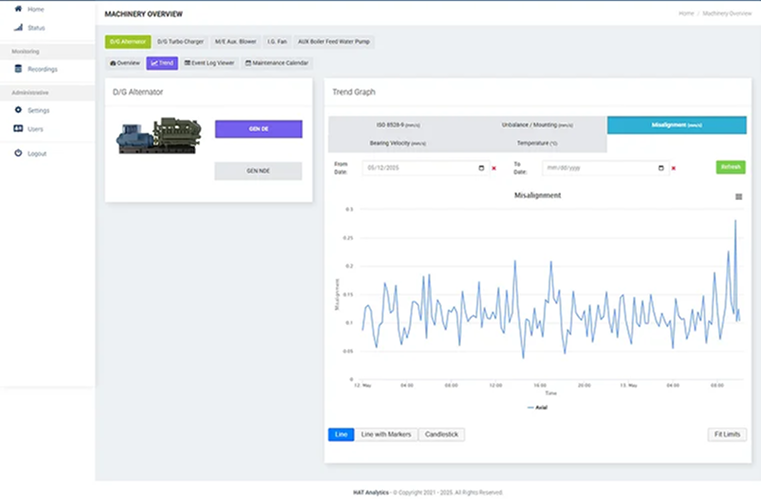Toggle the Axial series legend

coord(537,407)
